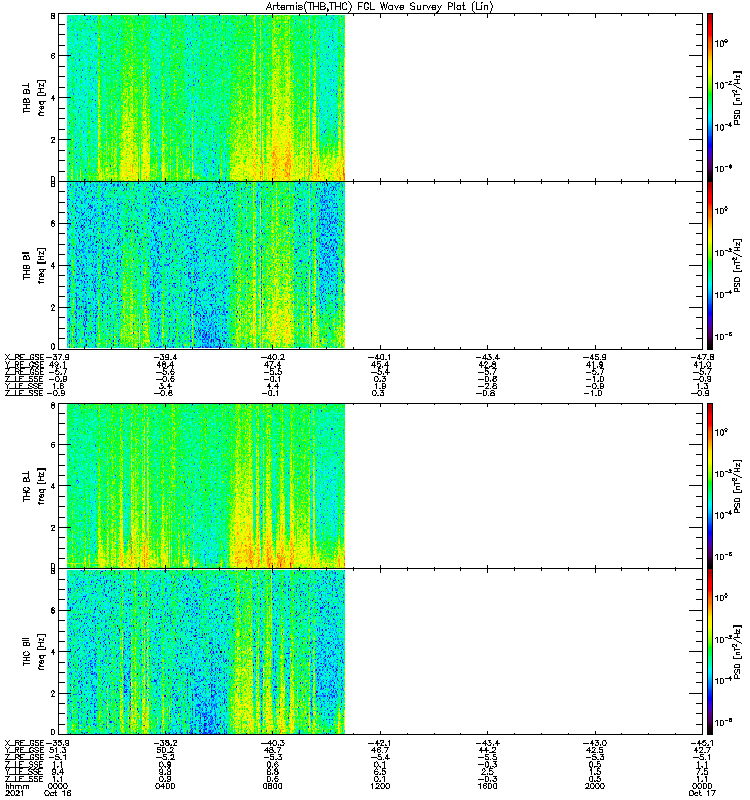750x800 pixels.
Task: Click the THB B⊥ freq [Hz] axis label
Action: (x=34, y=97)
